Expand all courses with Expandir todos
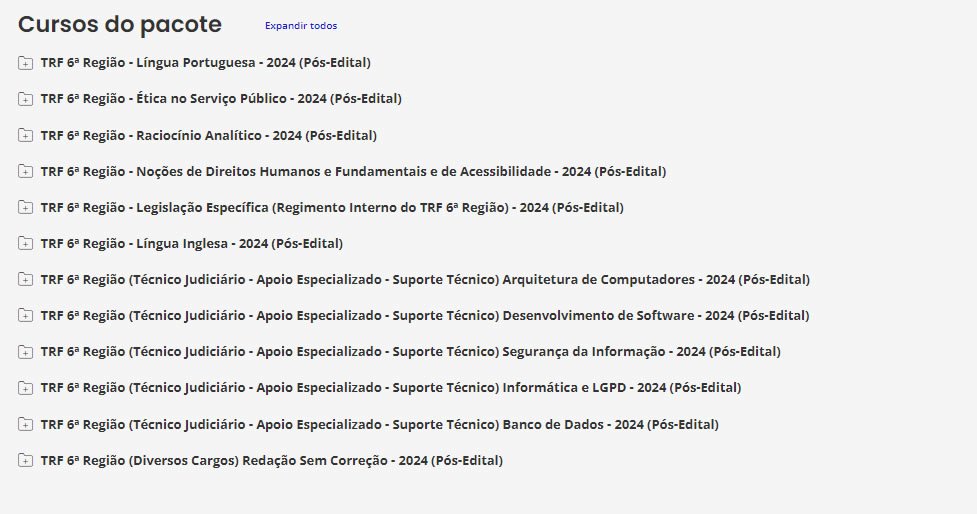 (301, 26)
